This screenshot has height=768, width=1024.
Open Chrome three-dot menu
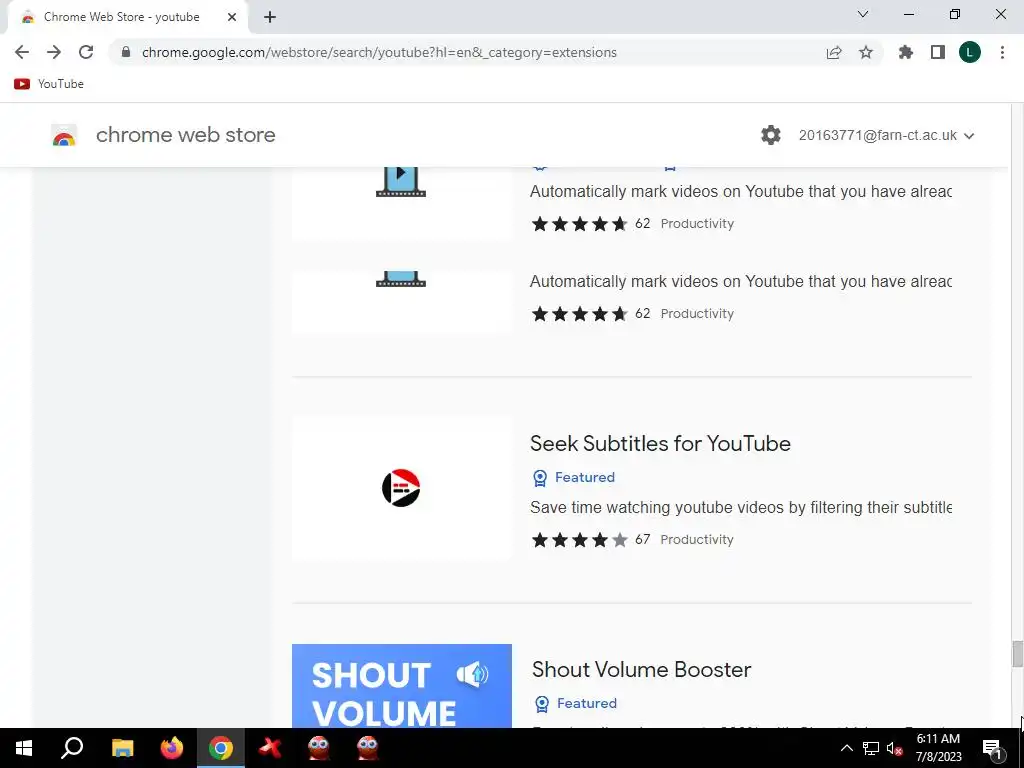[1002, 52]
